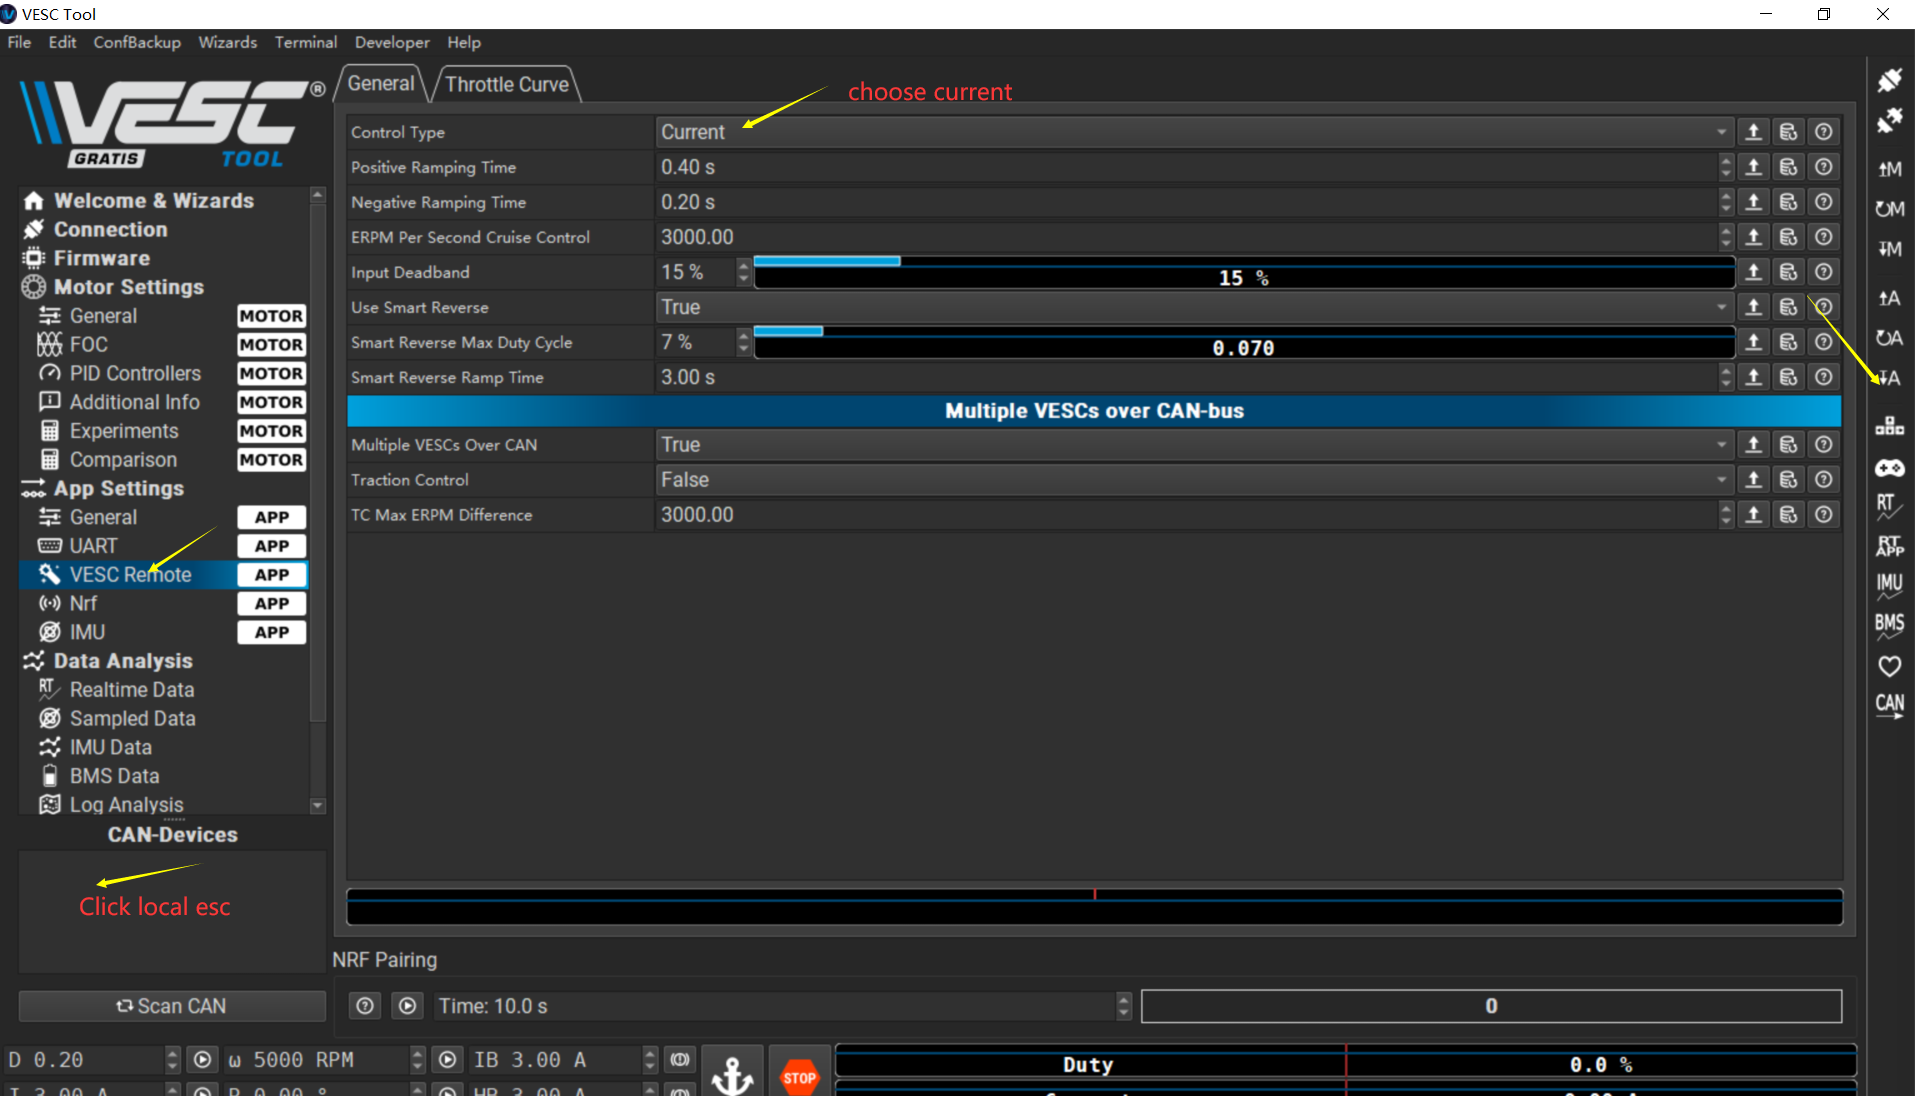Click the anchor brake icon
The height and width of the screenshot is (1096, 1915).
point(732,1075)
